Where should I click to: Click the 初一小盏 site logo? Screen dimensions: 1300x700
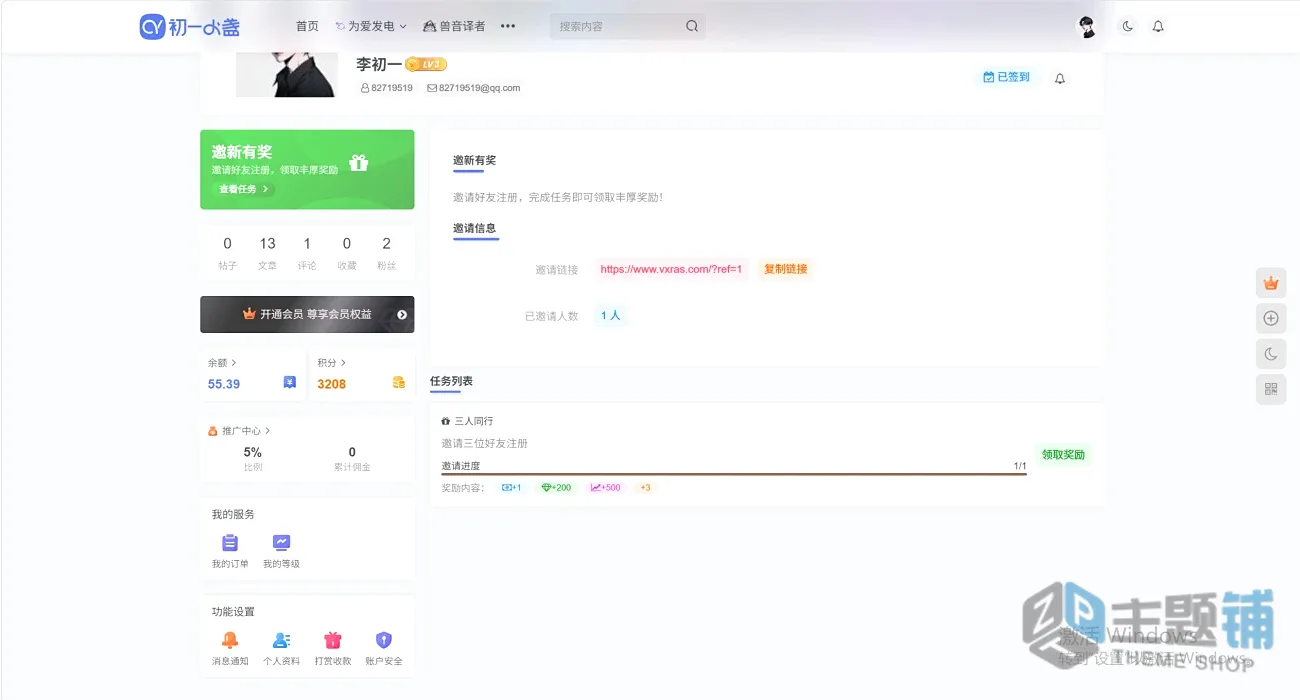(190, 26)
